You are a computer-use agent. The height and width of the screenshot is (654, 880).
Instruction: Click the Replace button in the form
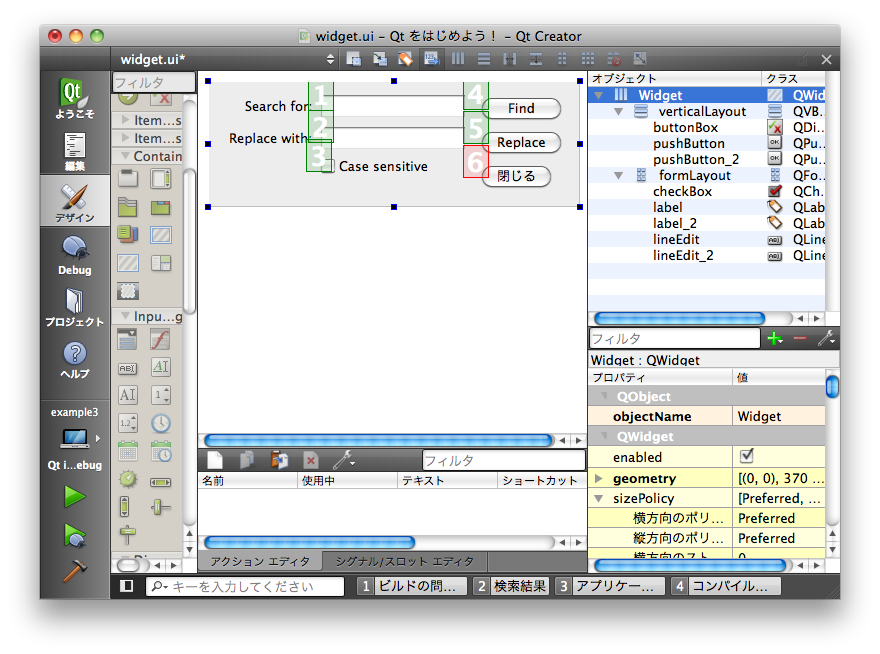[x=521, y=142]
